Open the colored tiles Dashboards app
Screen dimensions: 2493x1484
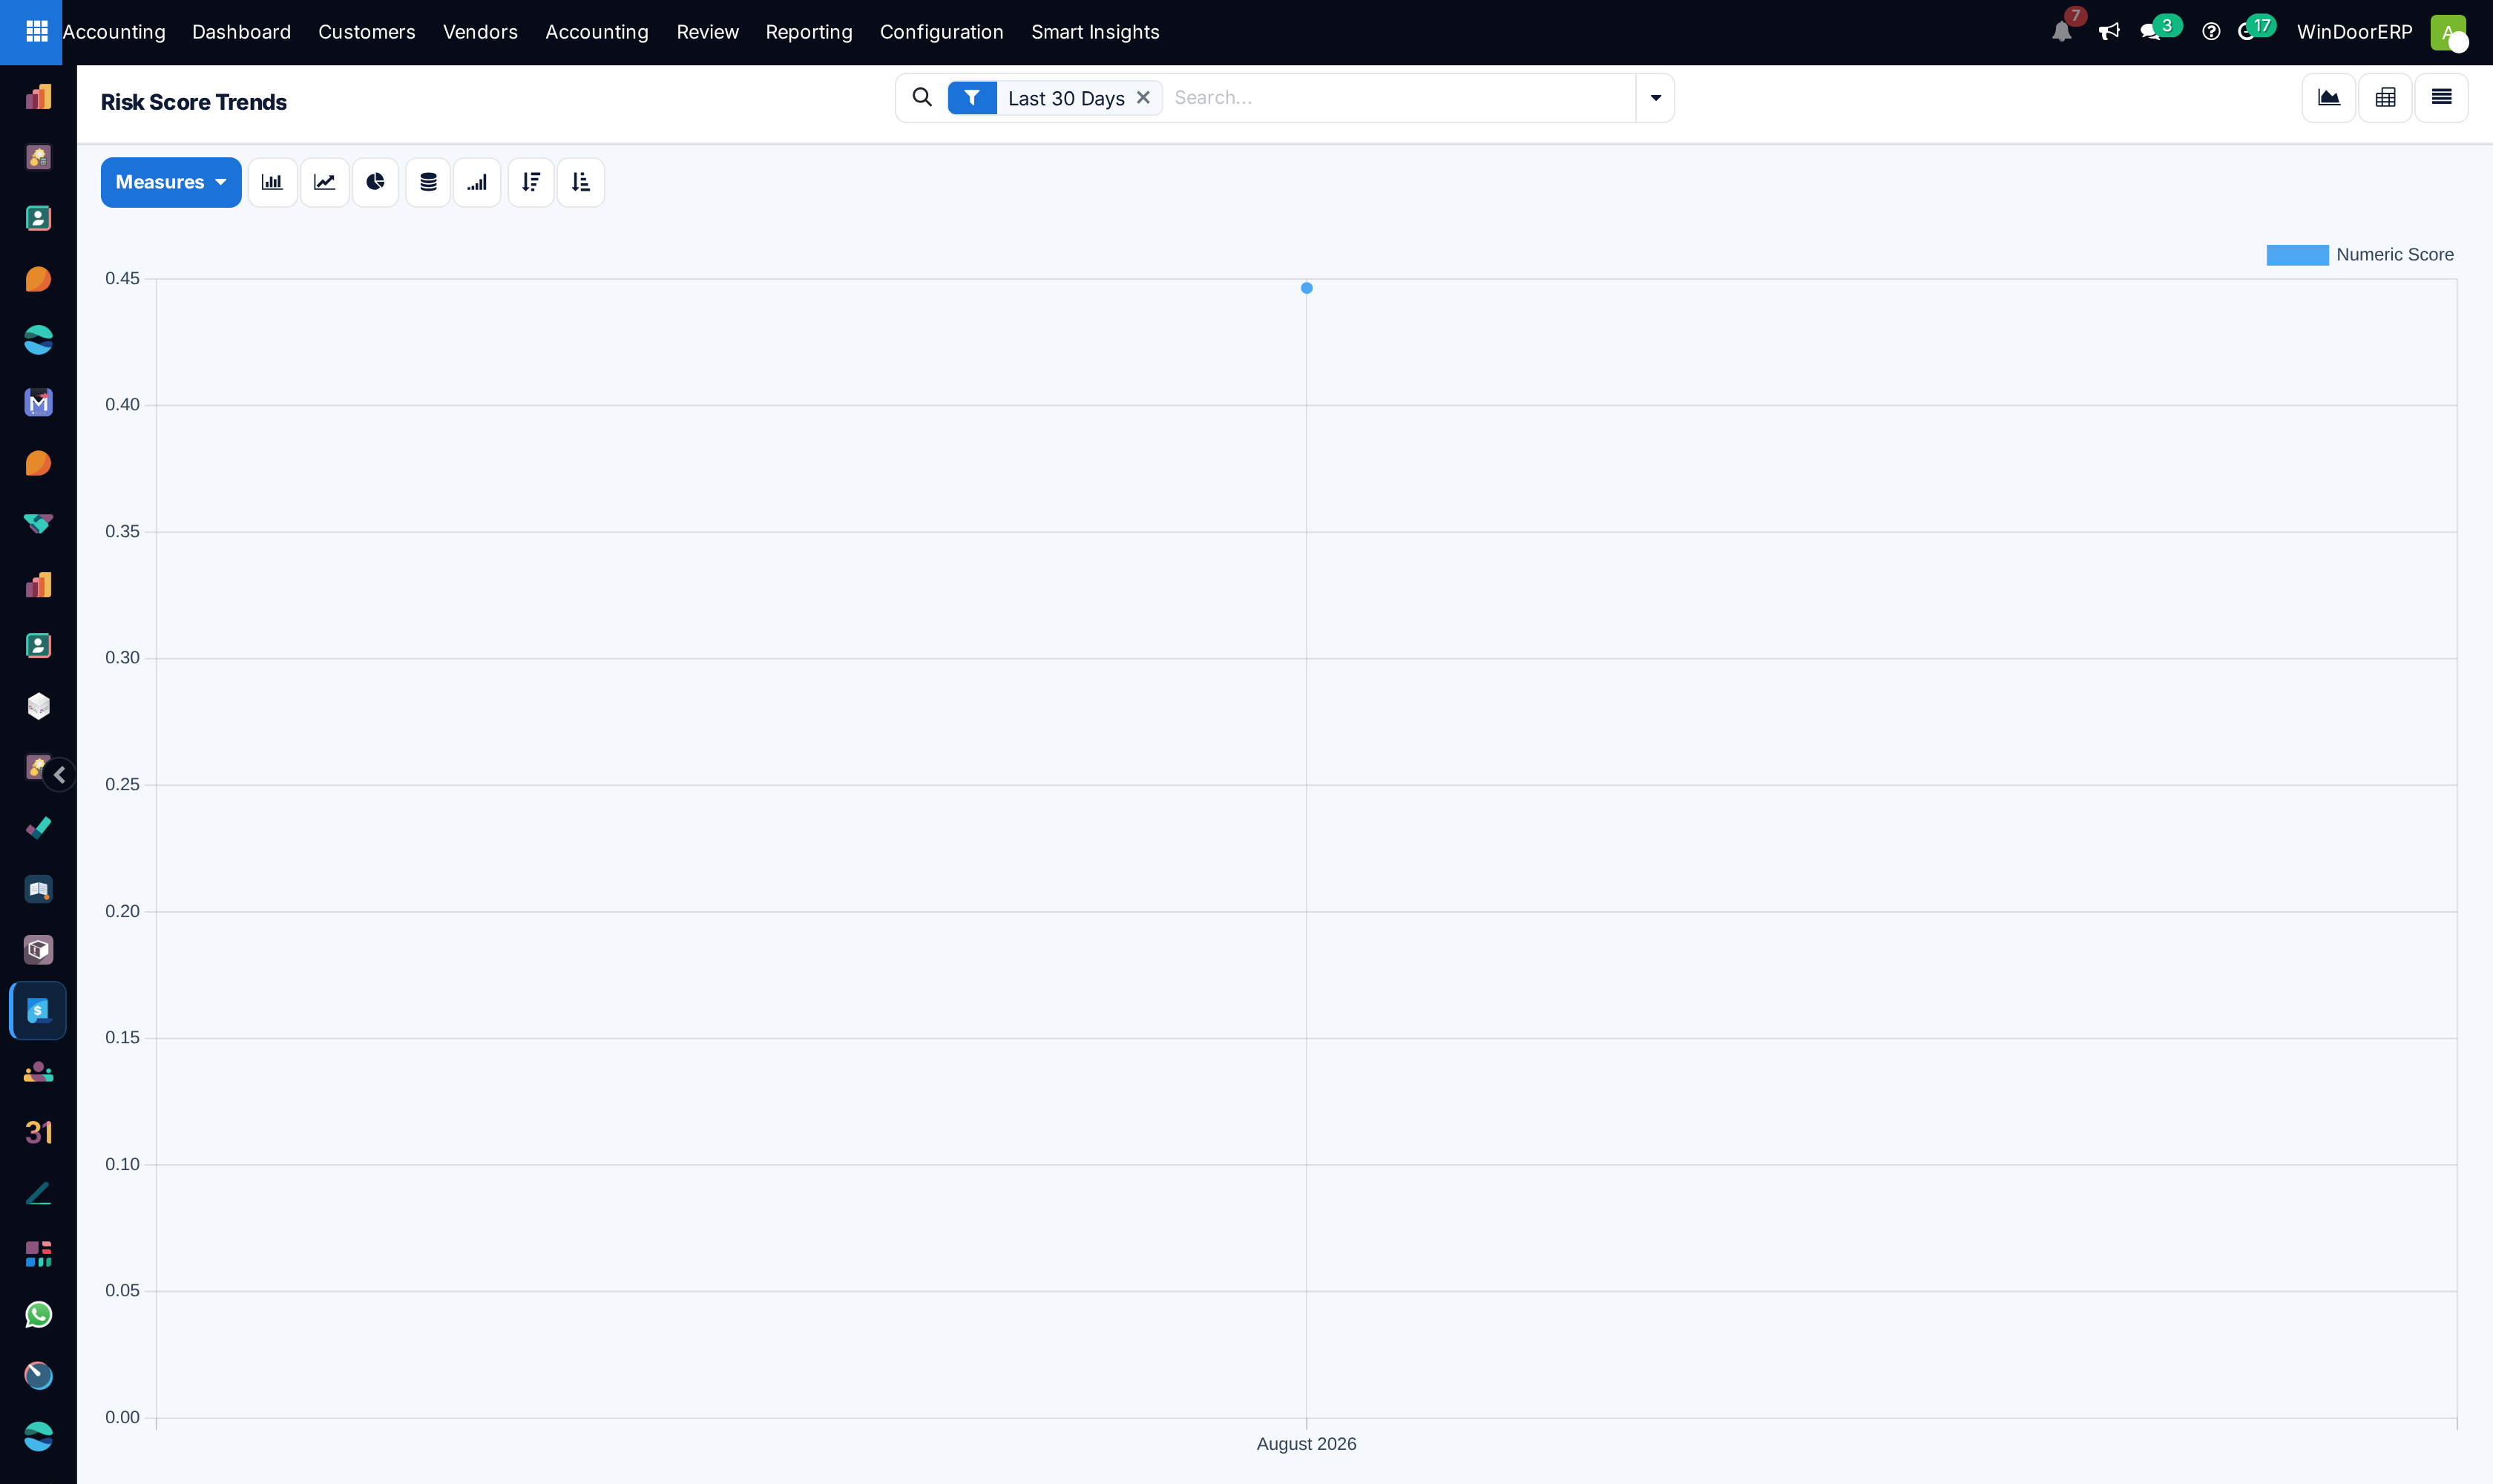38,1254
